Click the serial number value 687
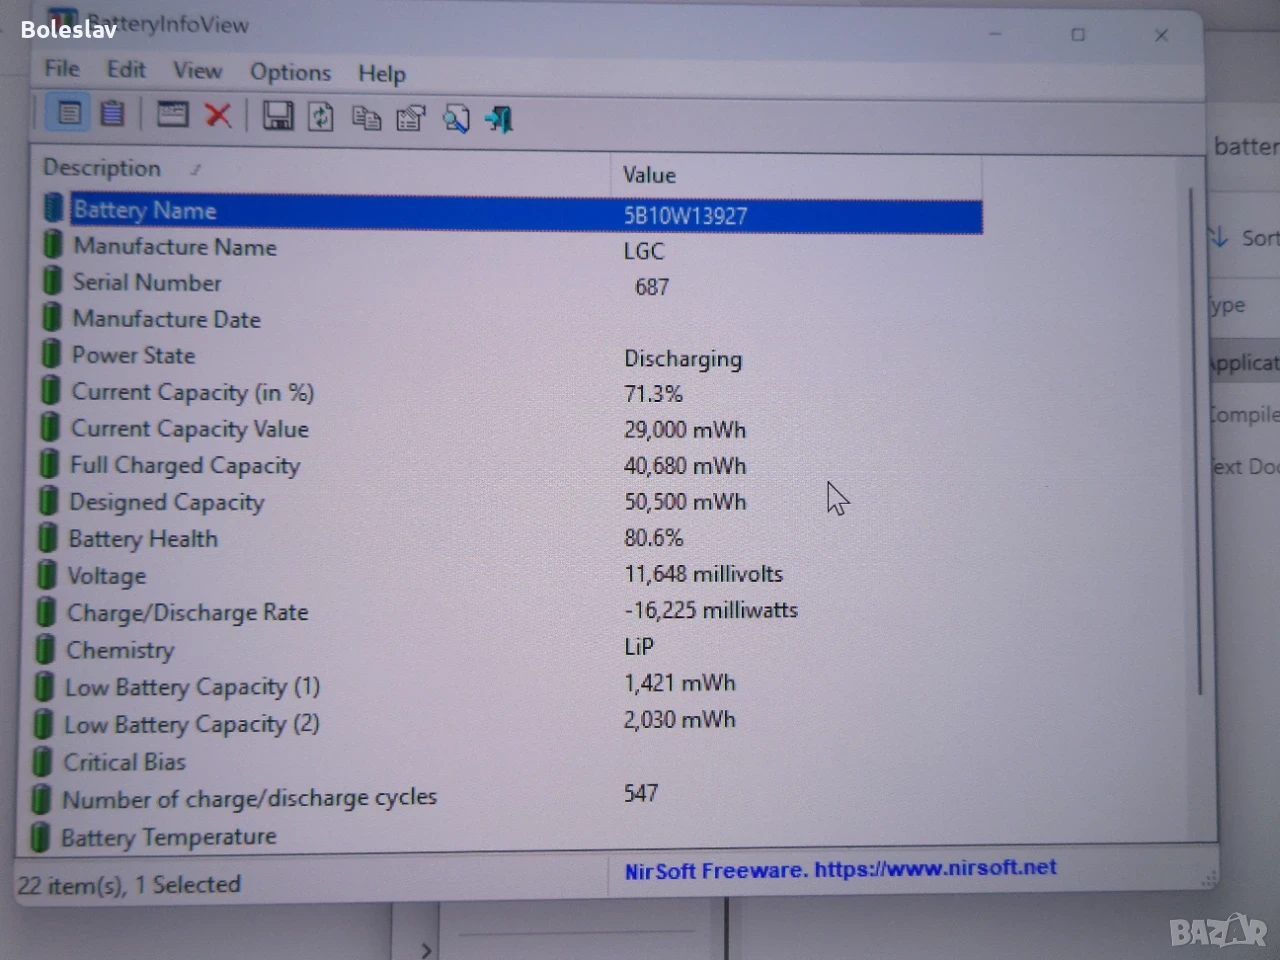 pyautogui.click(x=652, y=287)
